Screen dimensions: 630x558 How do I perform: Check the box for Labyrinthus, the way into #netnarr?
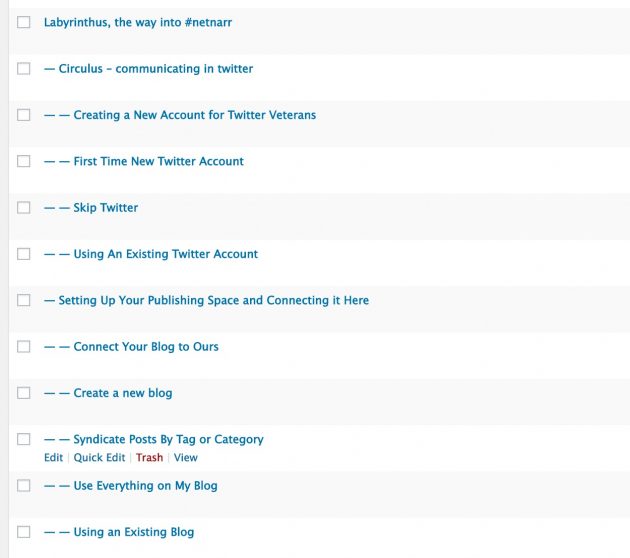pyautogui.click(x=24, y=22)
